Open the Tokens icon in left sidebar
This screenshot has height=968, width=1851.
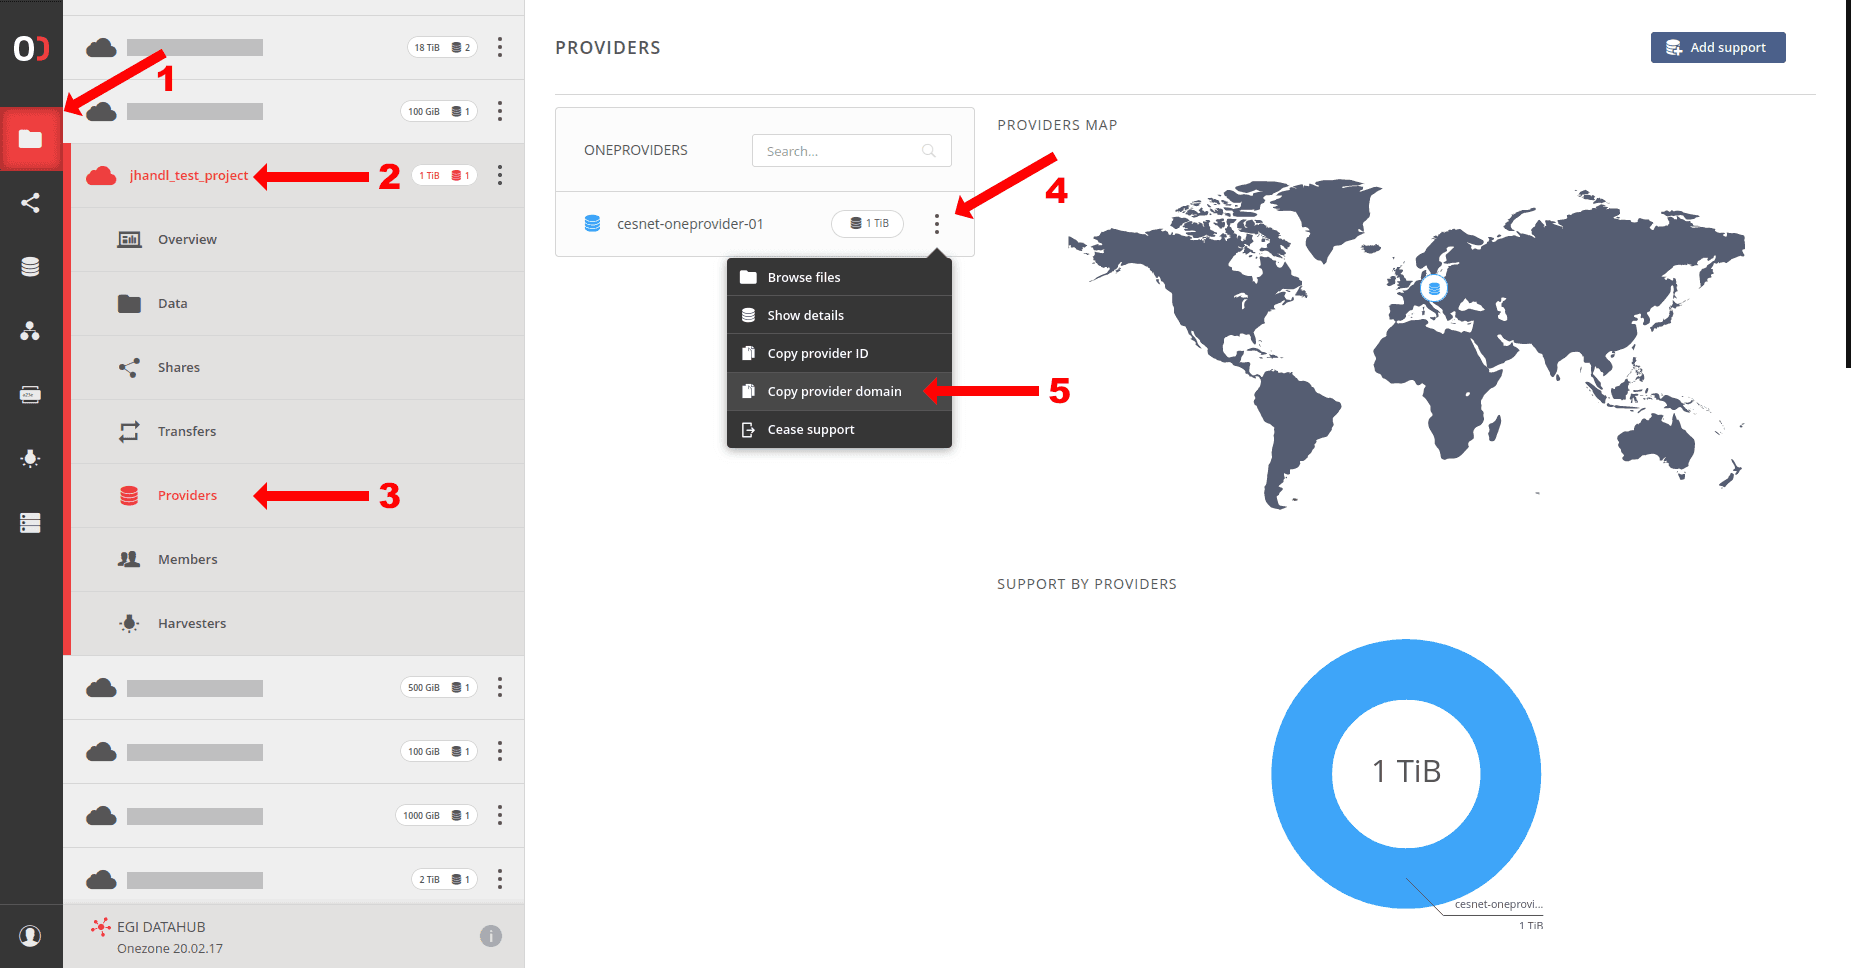click(30, 395)
